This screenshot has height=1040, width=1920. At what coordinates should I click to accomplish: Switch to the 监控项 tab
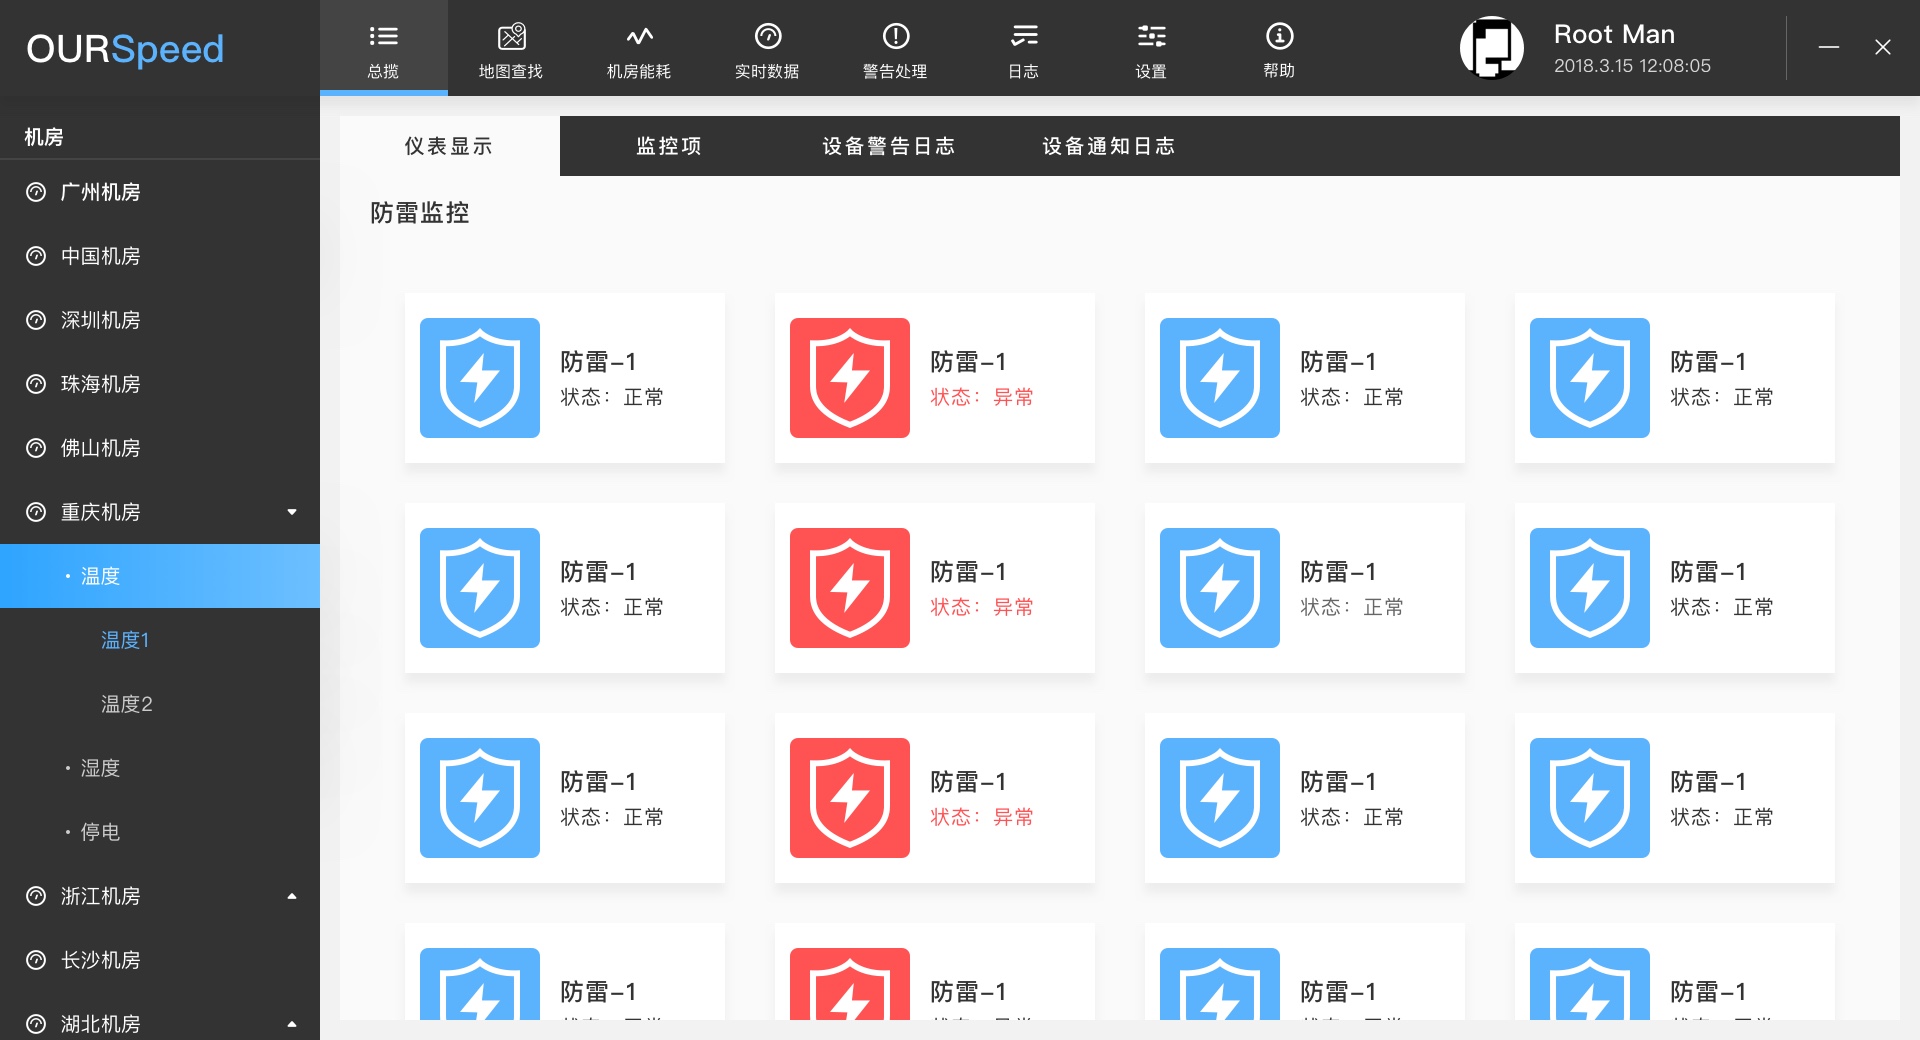click(x=666, y=146)
